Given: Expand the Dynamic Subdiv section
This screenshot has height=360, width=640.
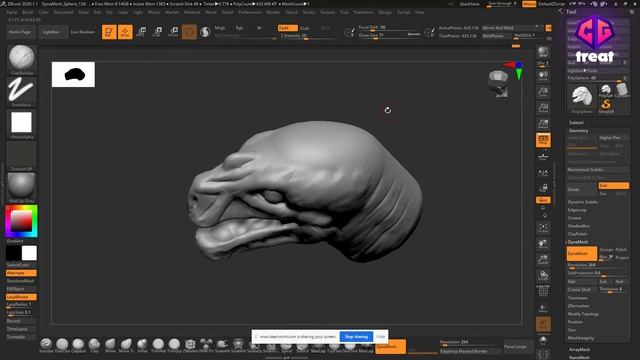Looking at the screenshot, I should 582,202.
